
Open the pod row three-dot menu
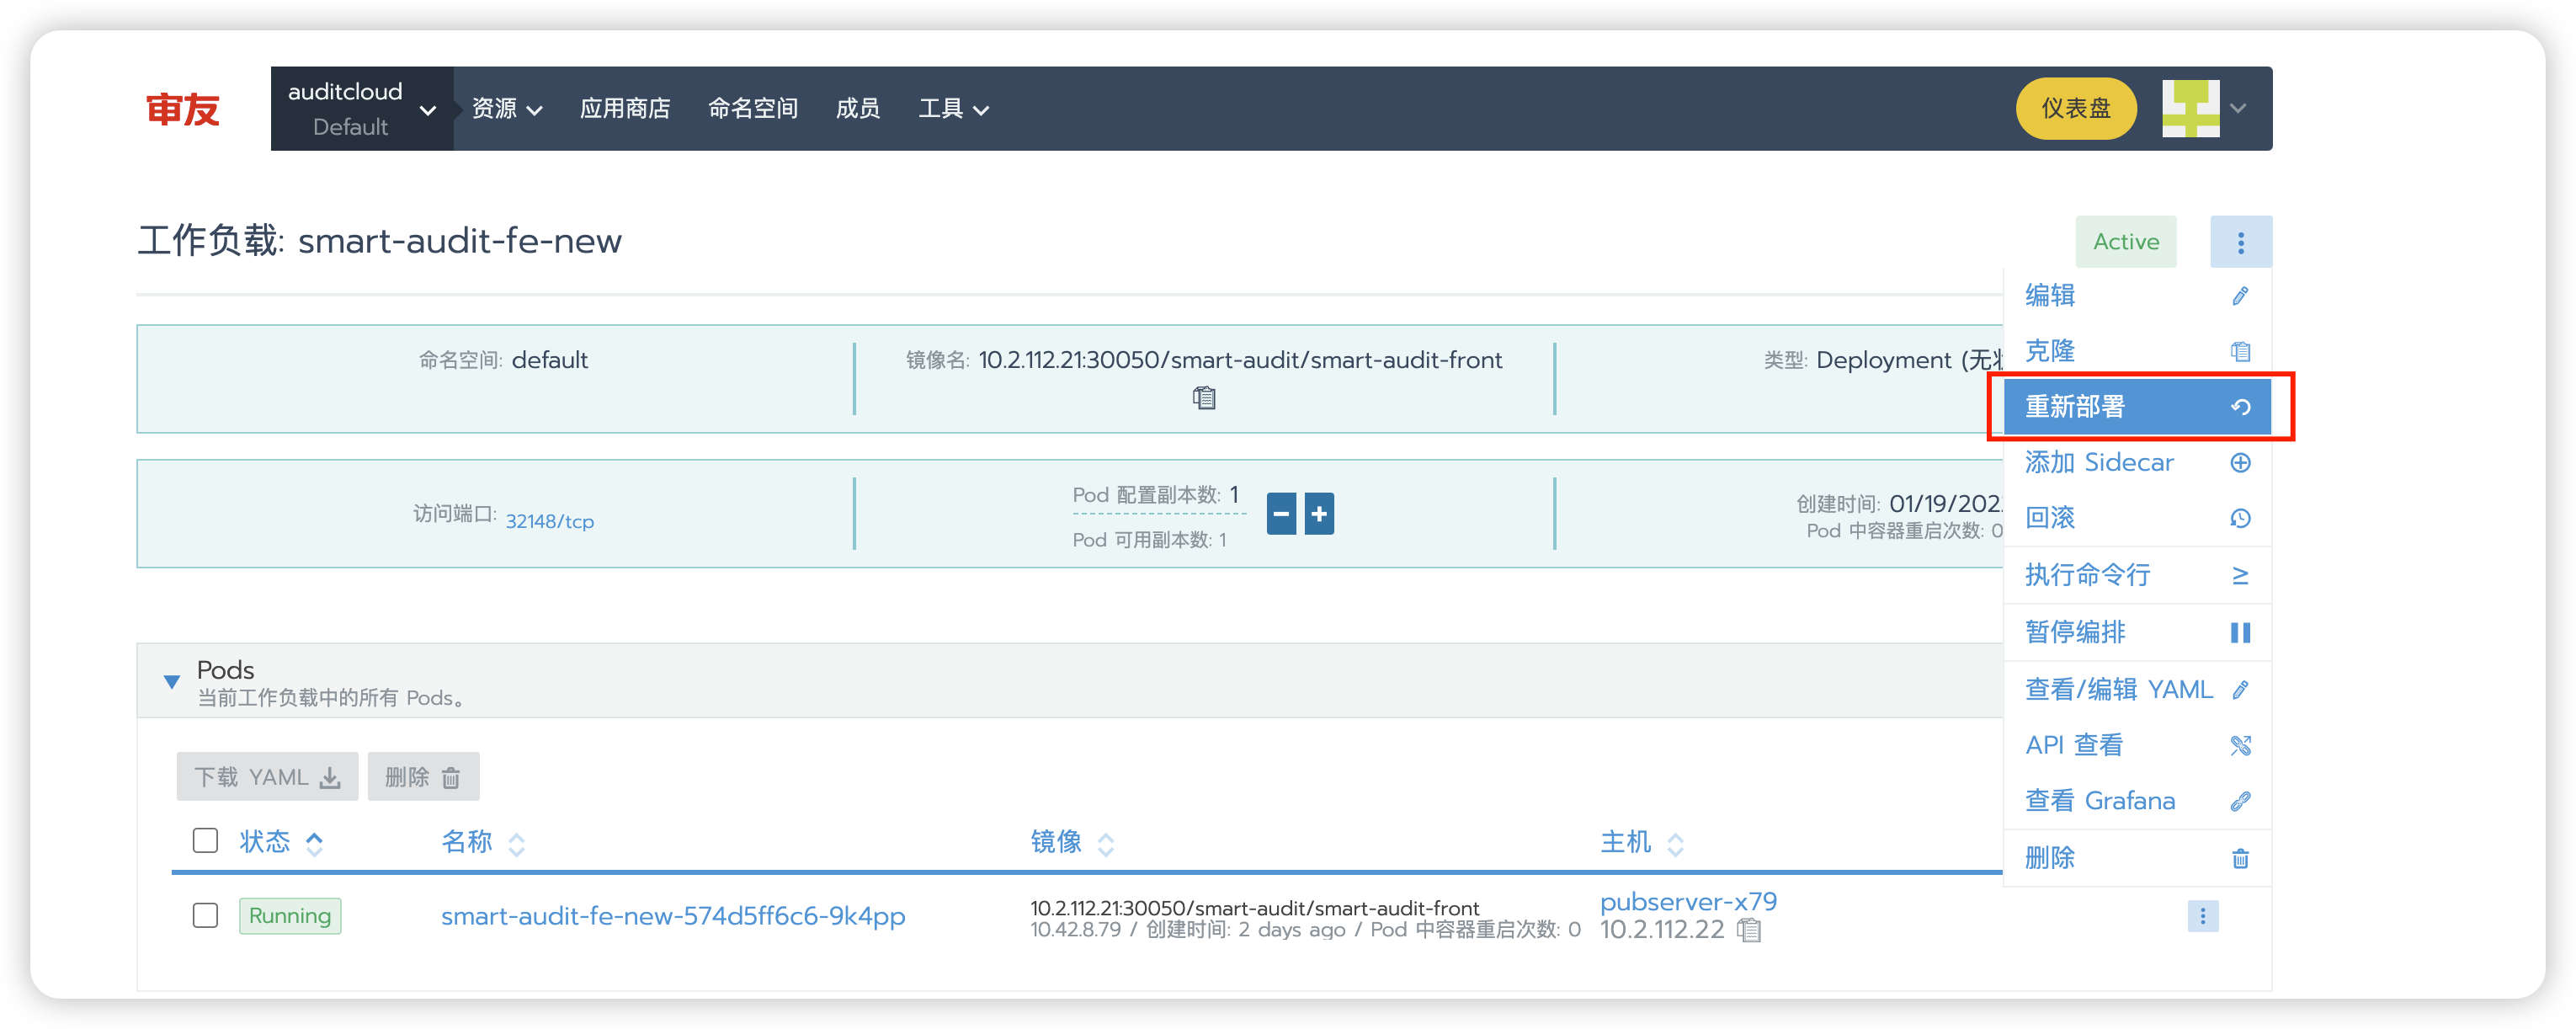tap(2202, 916)
